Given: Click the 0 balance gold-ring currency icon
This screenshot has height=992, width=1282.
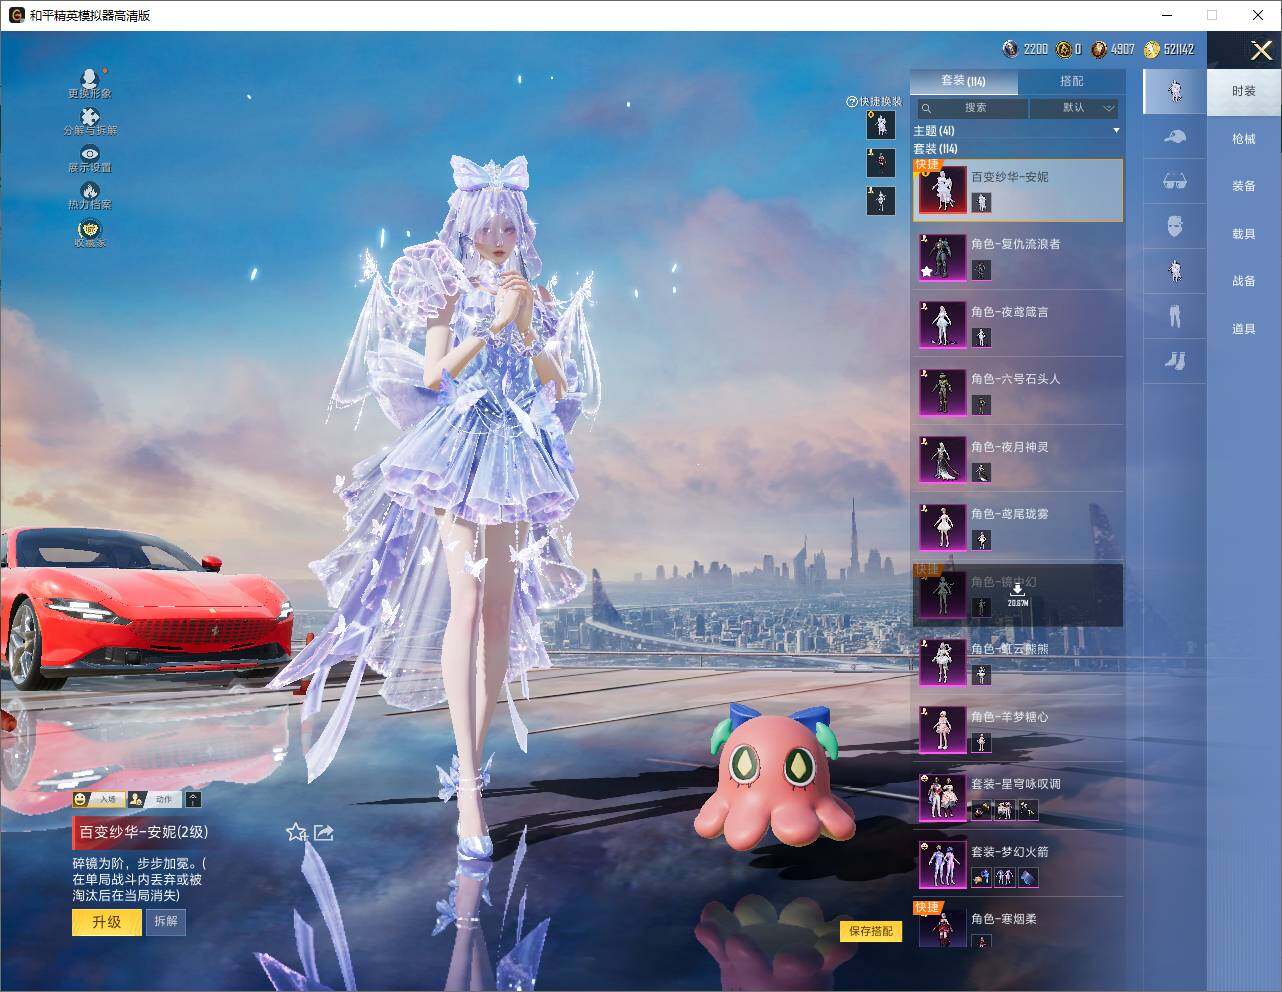Looking at the screenshot, I should click(x=1064, y=49).
